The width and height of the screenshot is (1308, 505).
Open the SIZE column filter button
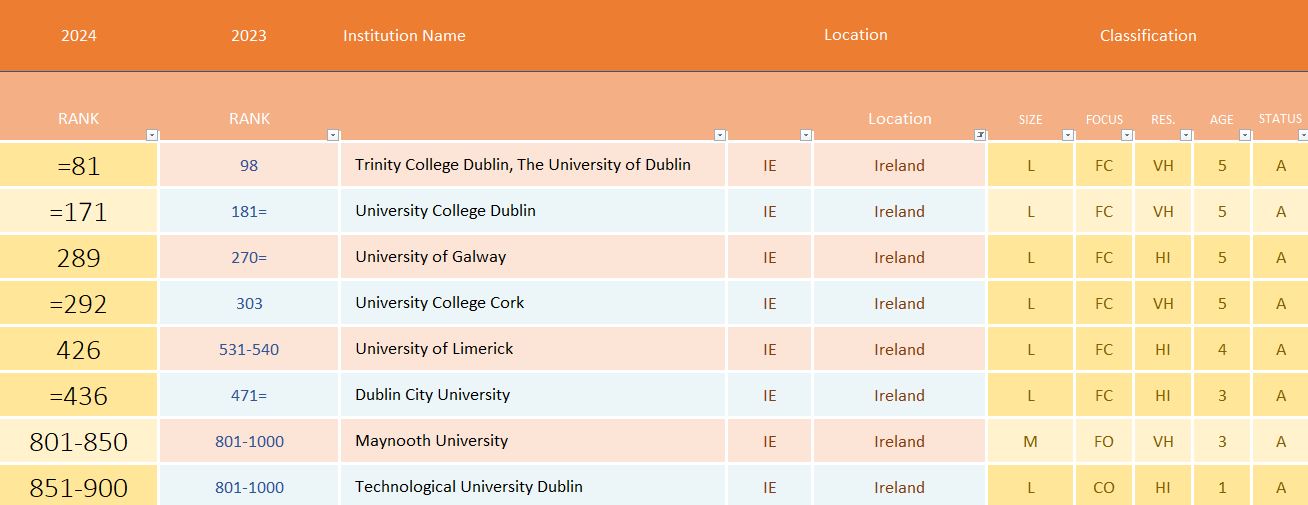[1068, 135]
